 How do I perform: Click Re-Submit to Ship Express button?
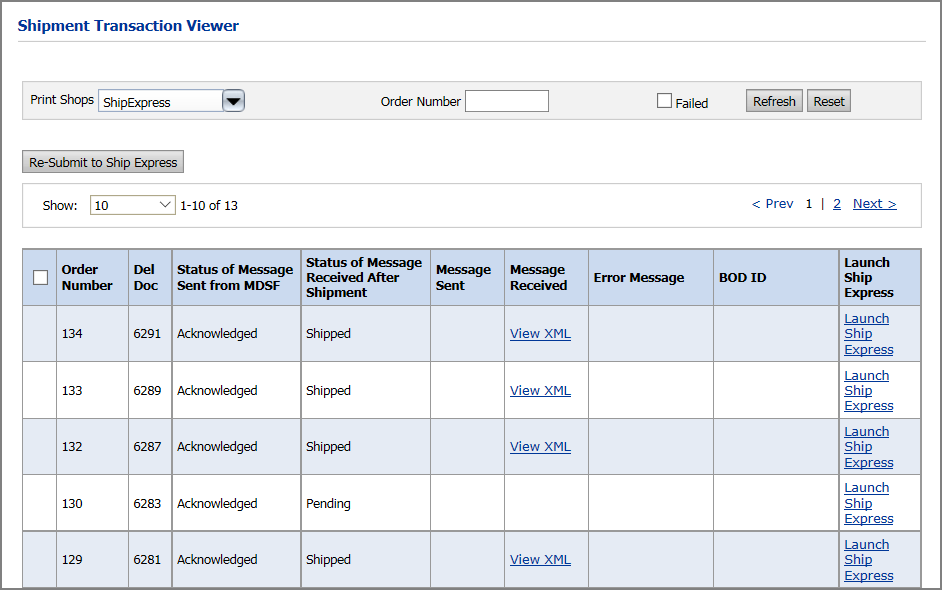103,162
